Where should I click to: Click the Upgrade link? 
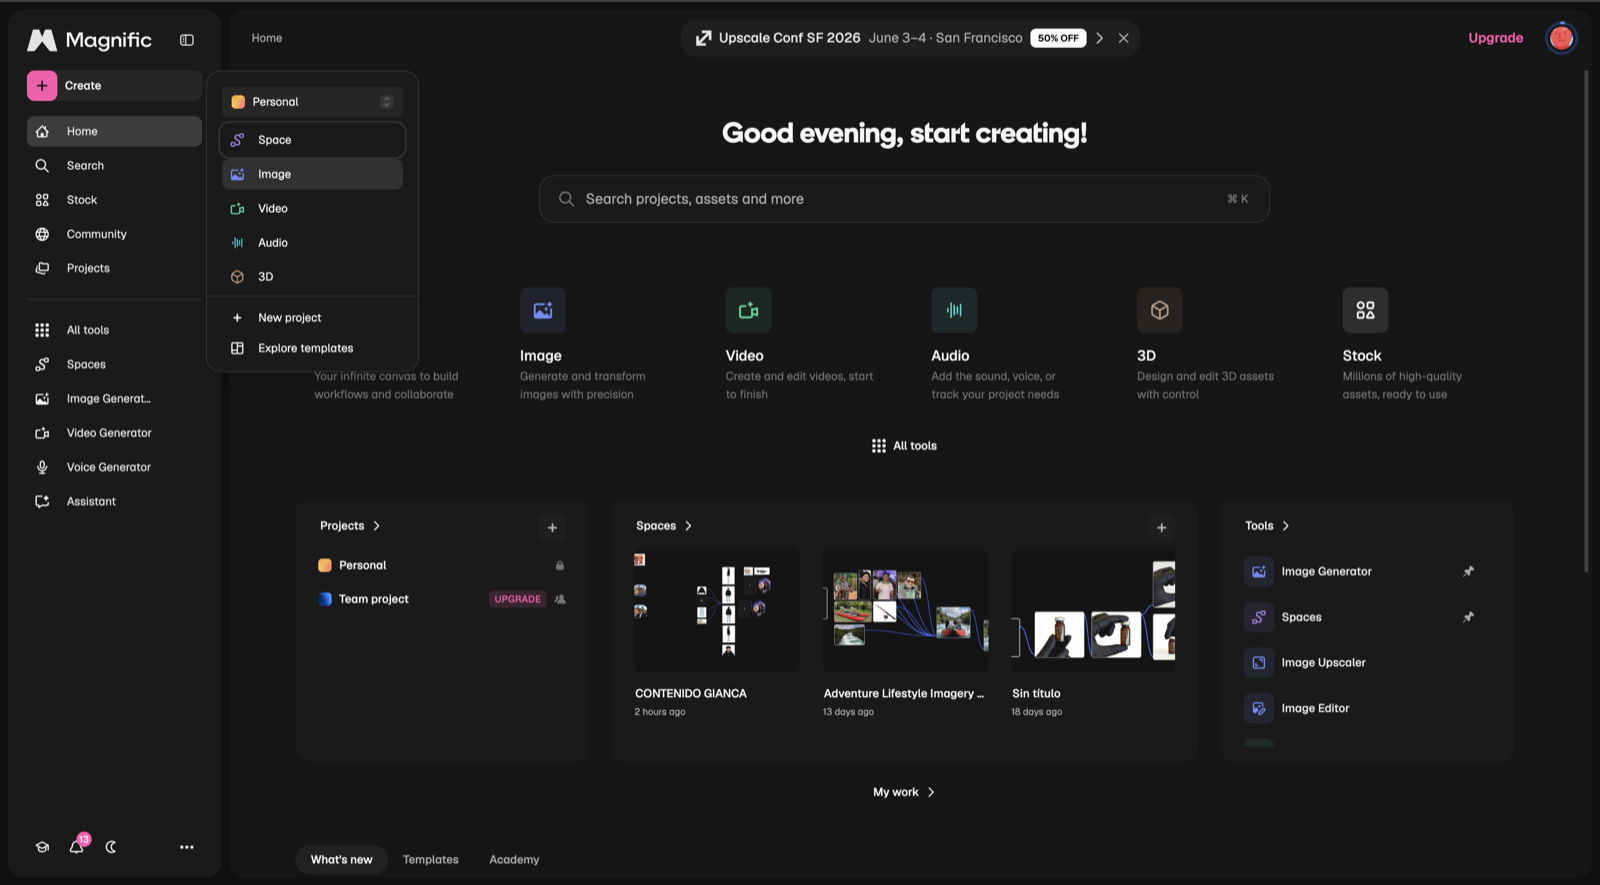point(1496,38)
